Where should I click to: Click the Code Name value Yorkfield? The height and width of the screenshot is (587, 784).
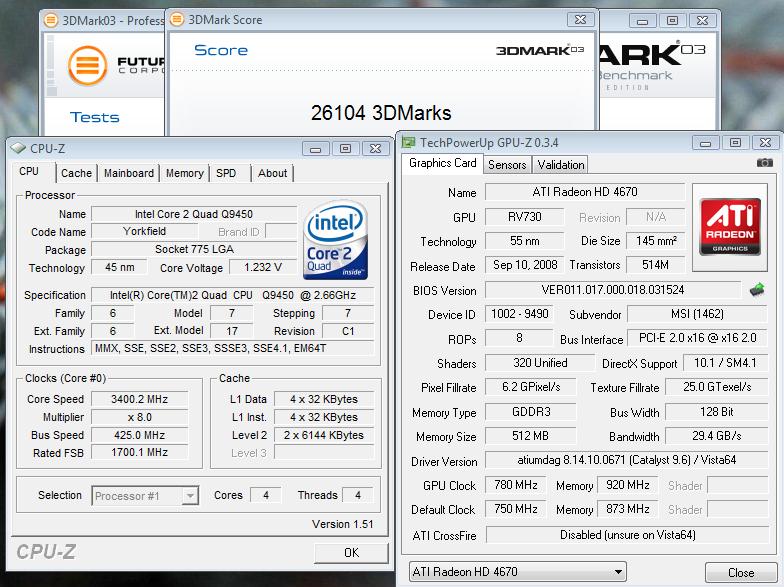[x=144, y=232]
